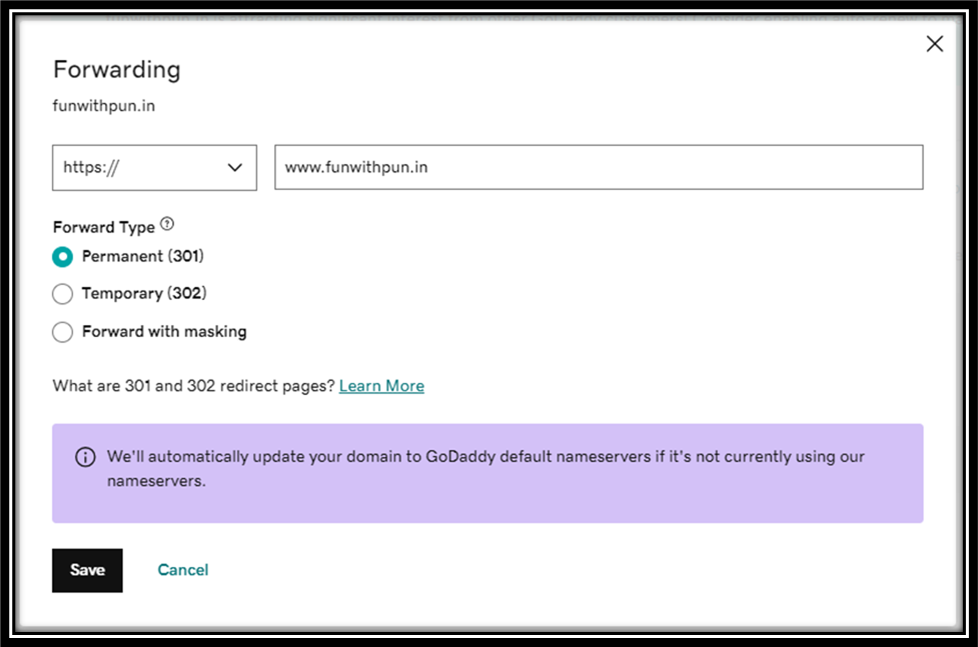Click the Cancel link

pyautogui.click(x=183, y=570)
